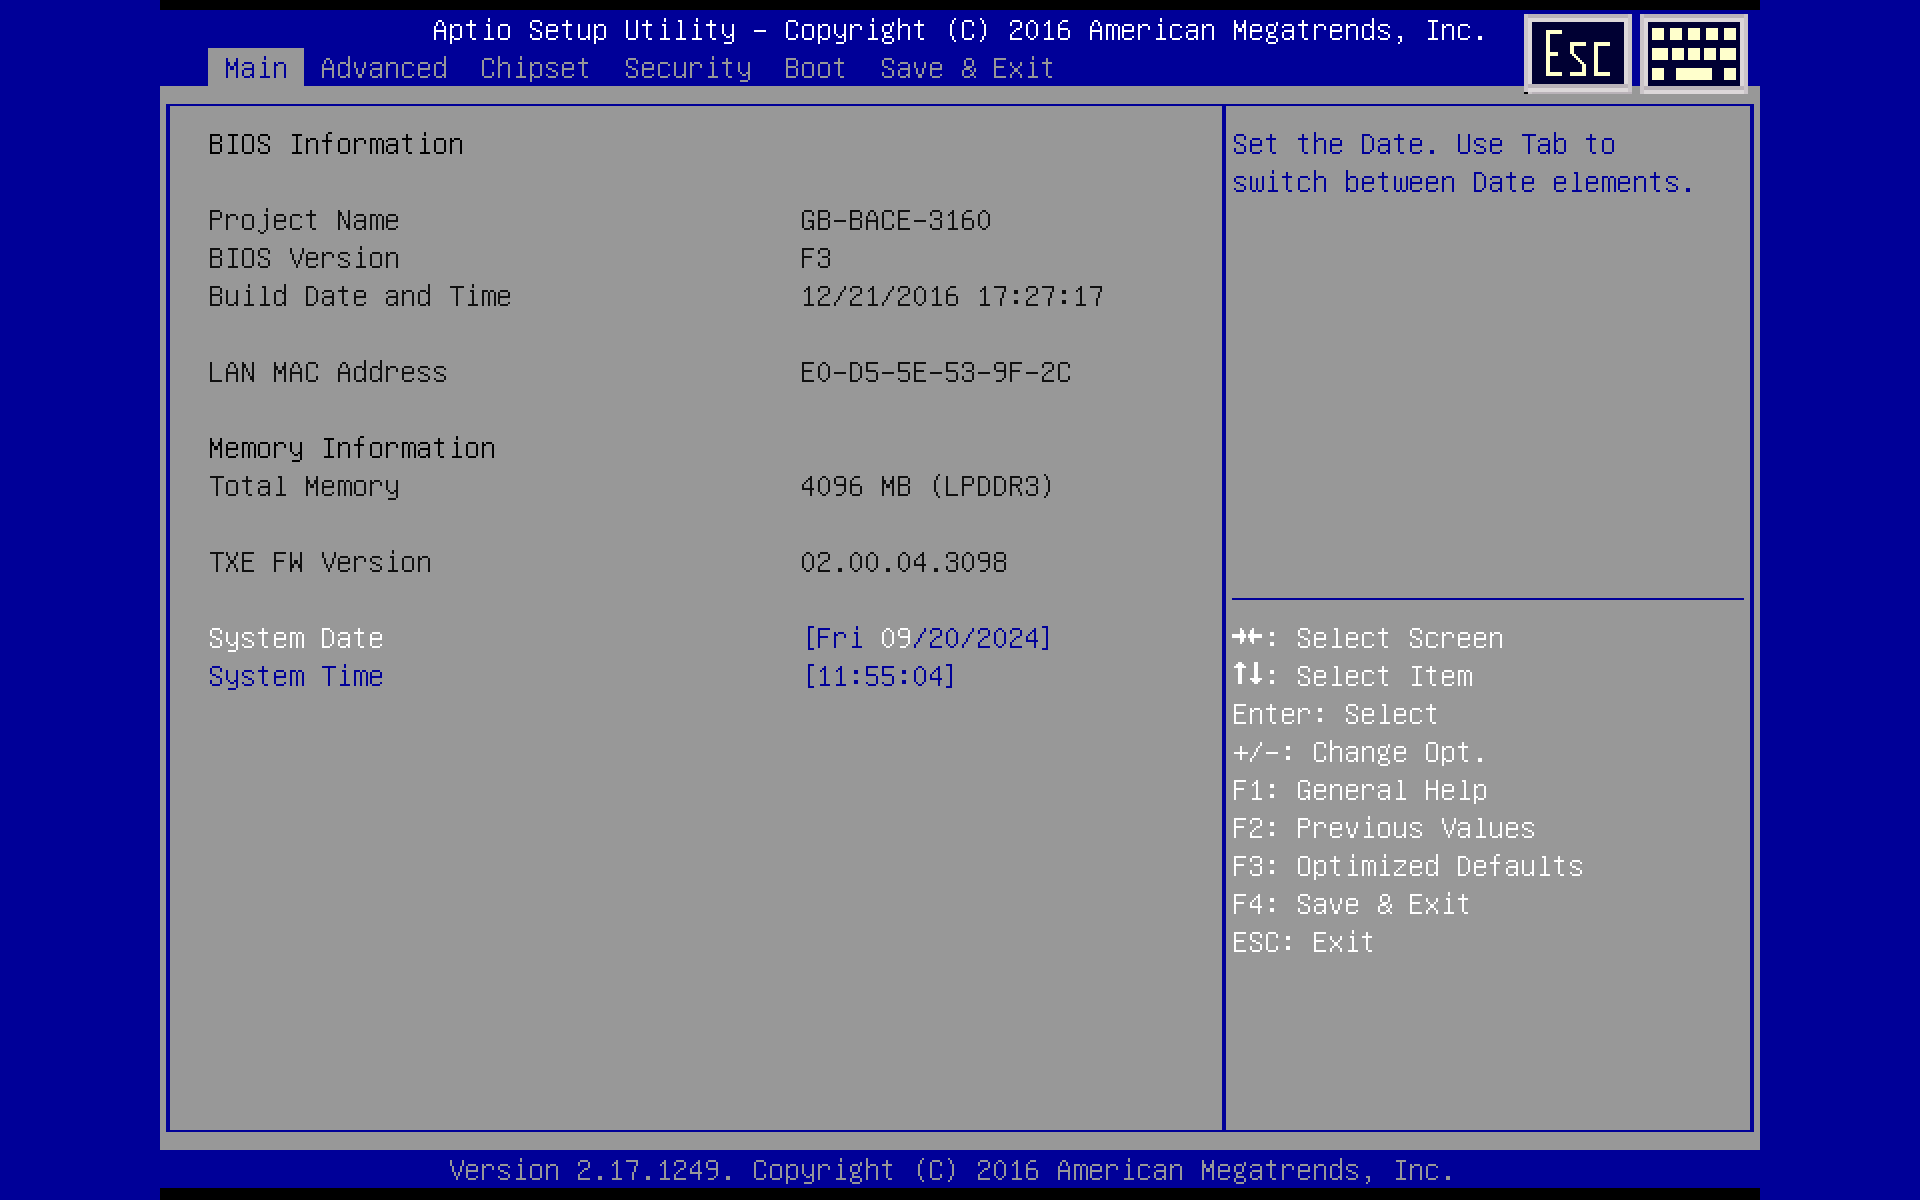This screenshot has width=1920, height=1200.
Task: Click the Set the Date help text
Action: (1463, 163)
